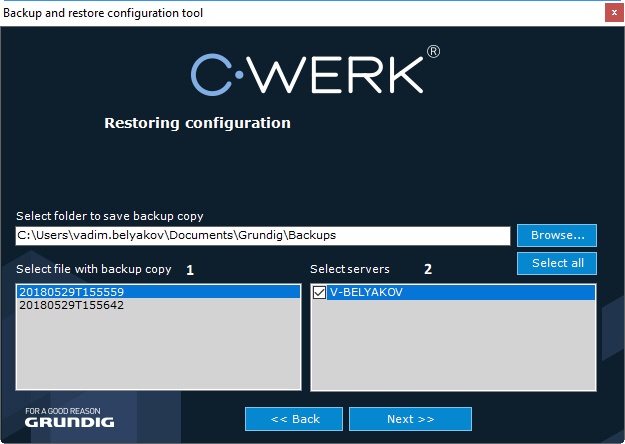
Task: Click empty area in backup file list
Action: [x=158, y=350]
